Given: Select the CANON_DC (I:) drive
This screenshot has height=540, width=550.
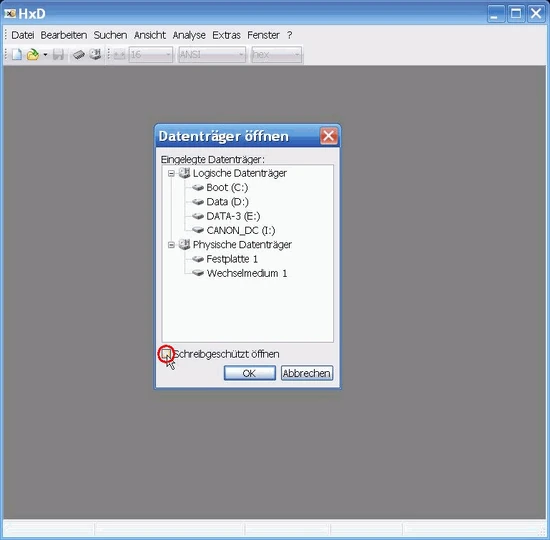Looking at the screenshot, I should point(241,231).
